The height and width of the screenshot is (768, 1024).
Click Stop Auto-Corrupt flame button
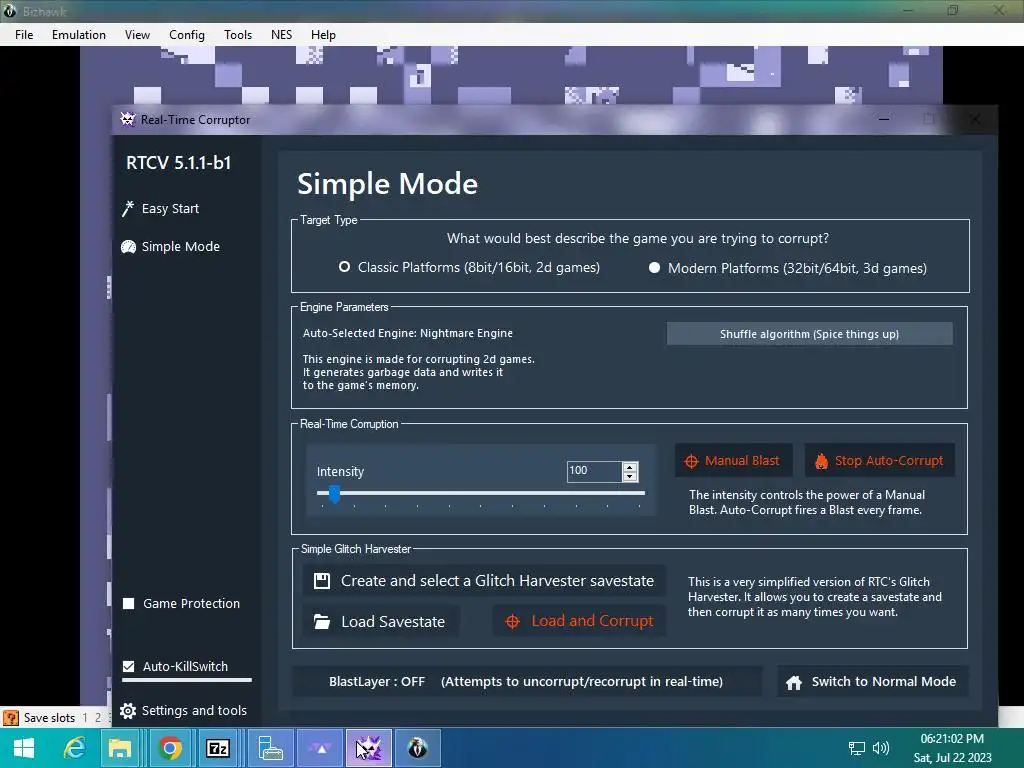(879, 460)
